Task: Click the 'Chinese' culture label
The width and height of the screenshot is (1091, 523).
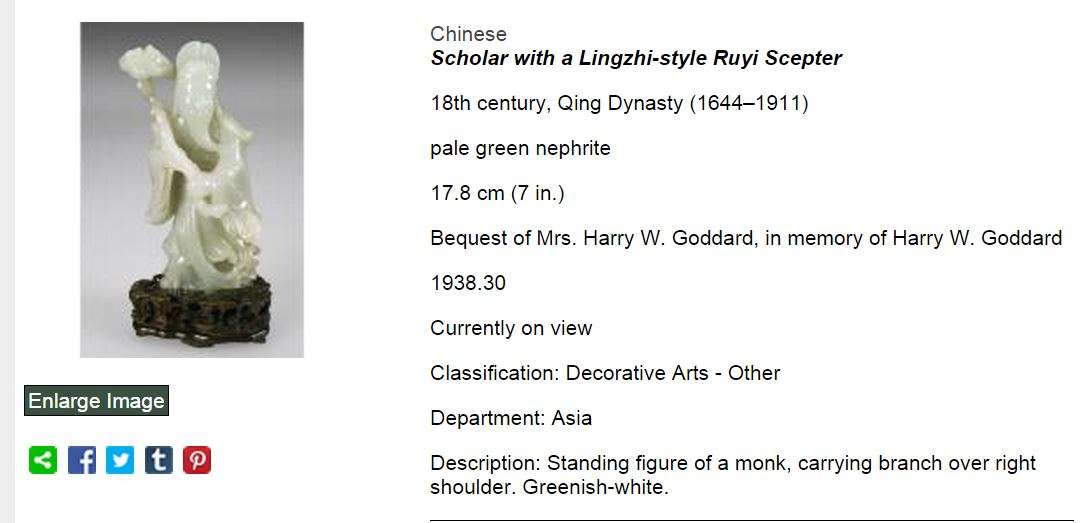Action: pyautogui.click(x=468, y=34)
